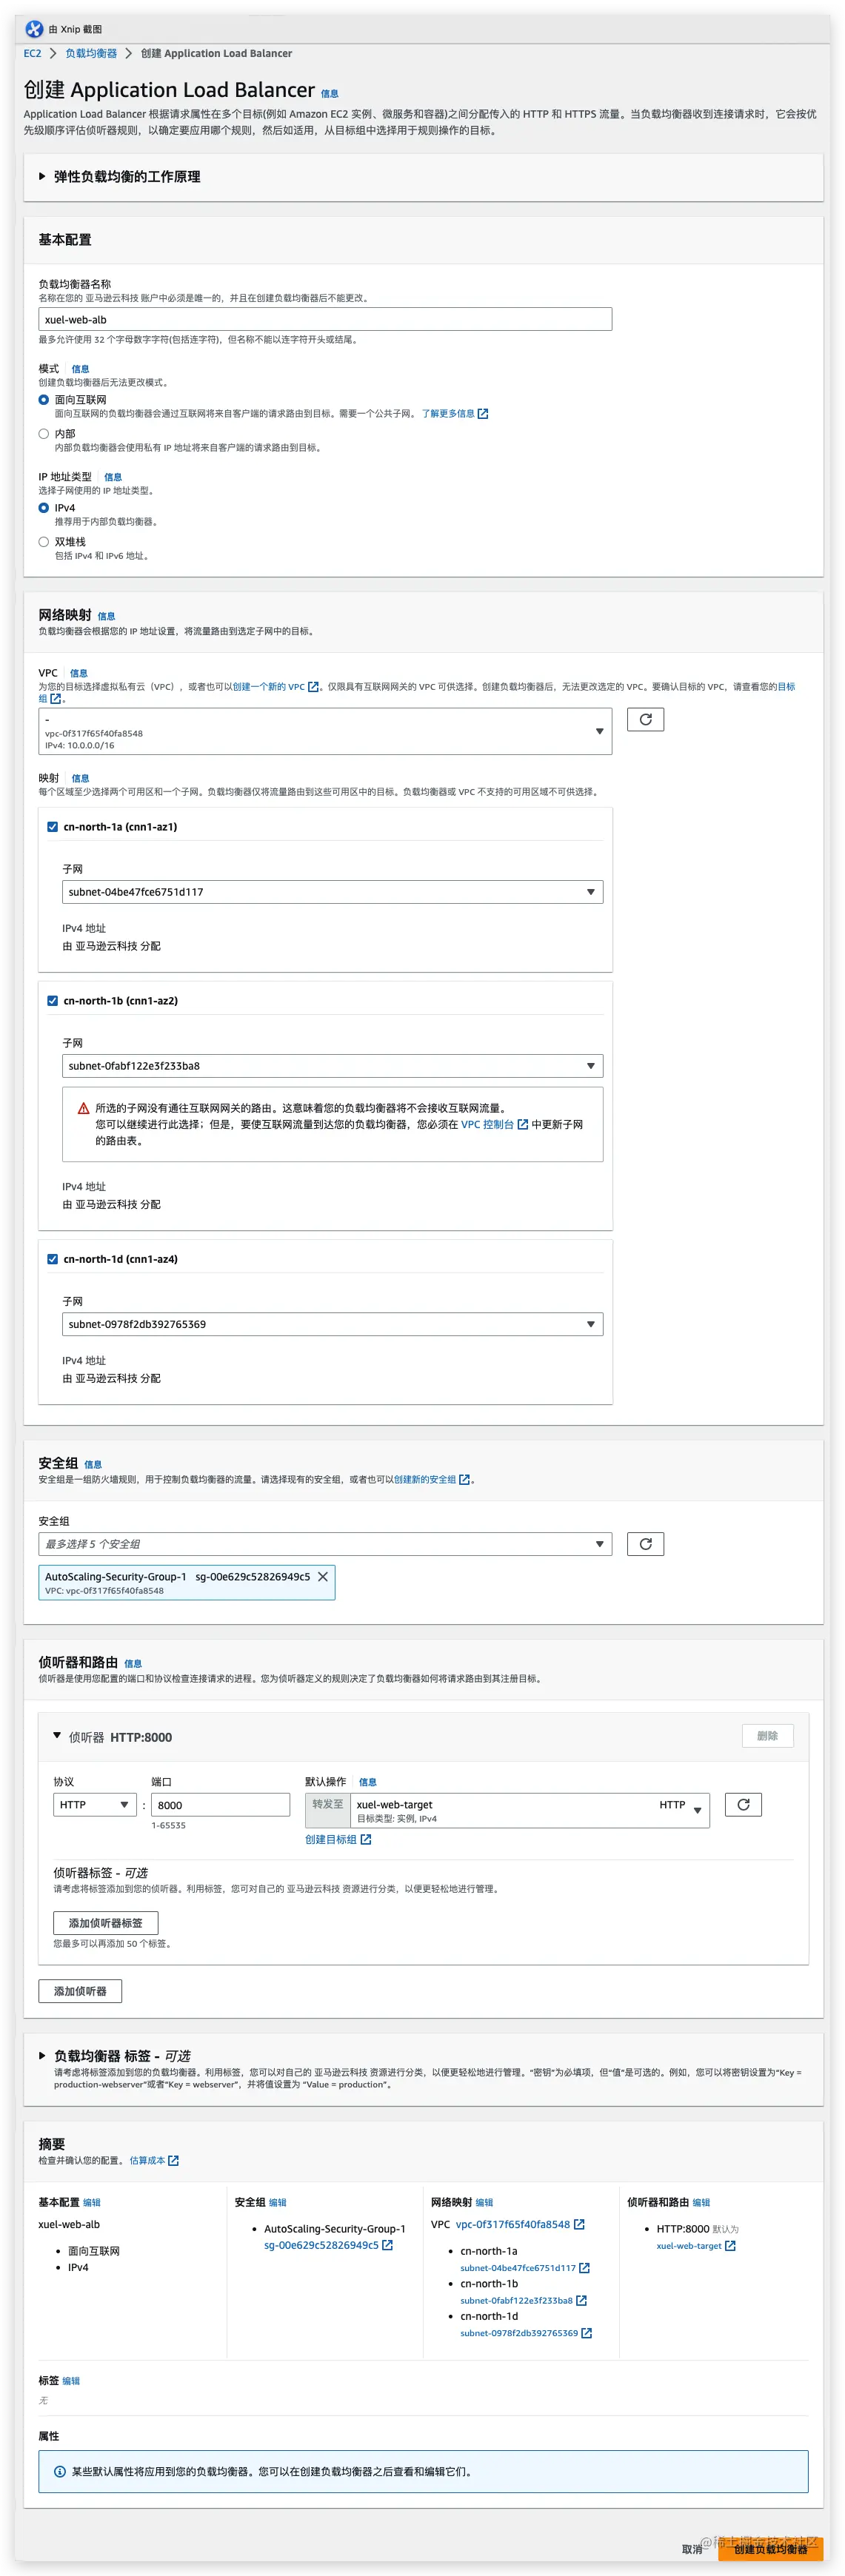Open sg-00e629c52826949c5 summary link
The width and height of the screenshot is (845, 2576).
pos(321,2246)
